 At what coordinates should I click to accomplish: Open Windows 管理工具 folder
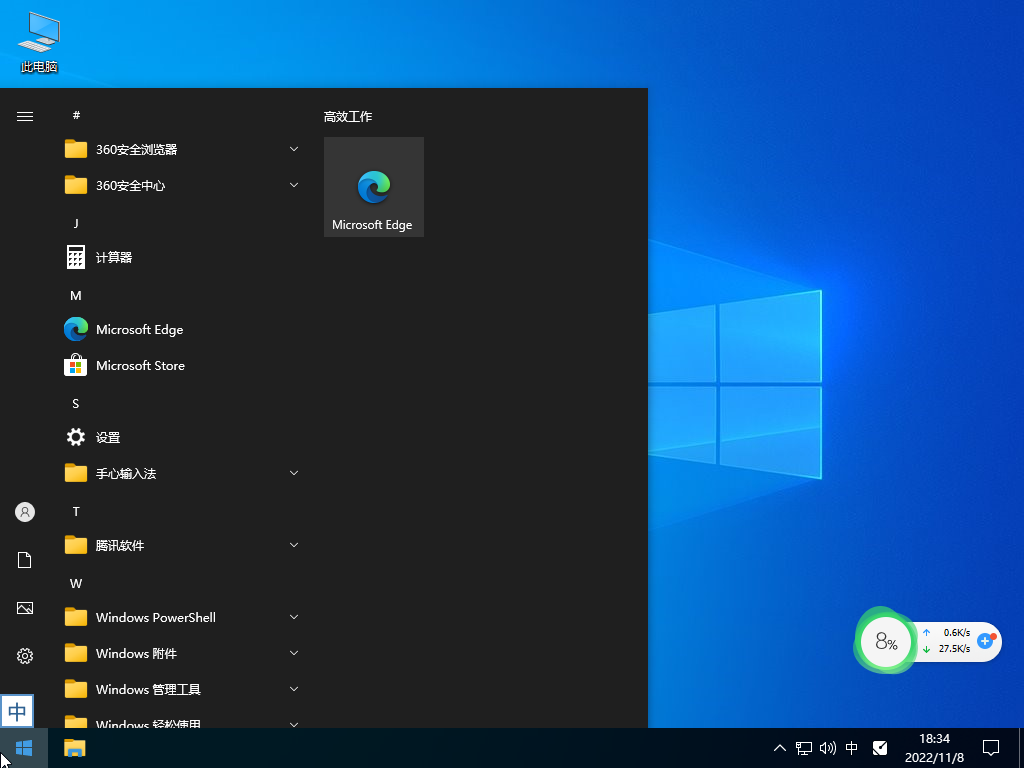coord(182,689)
